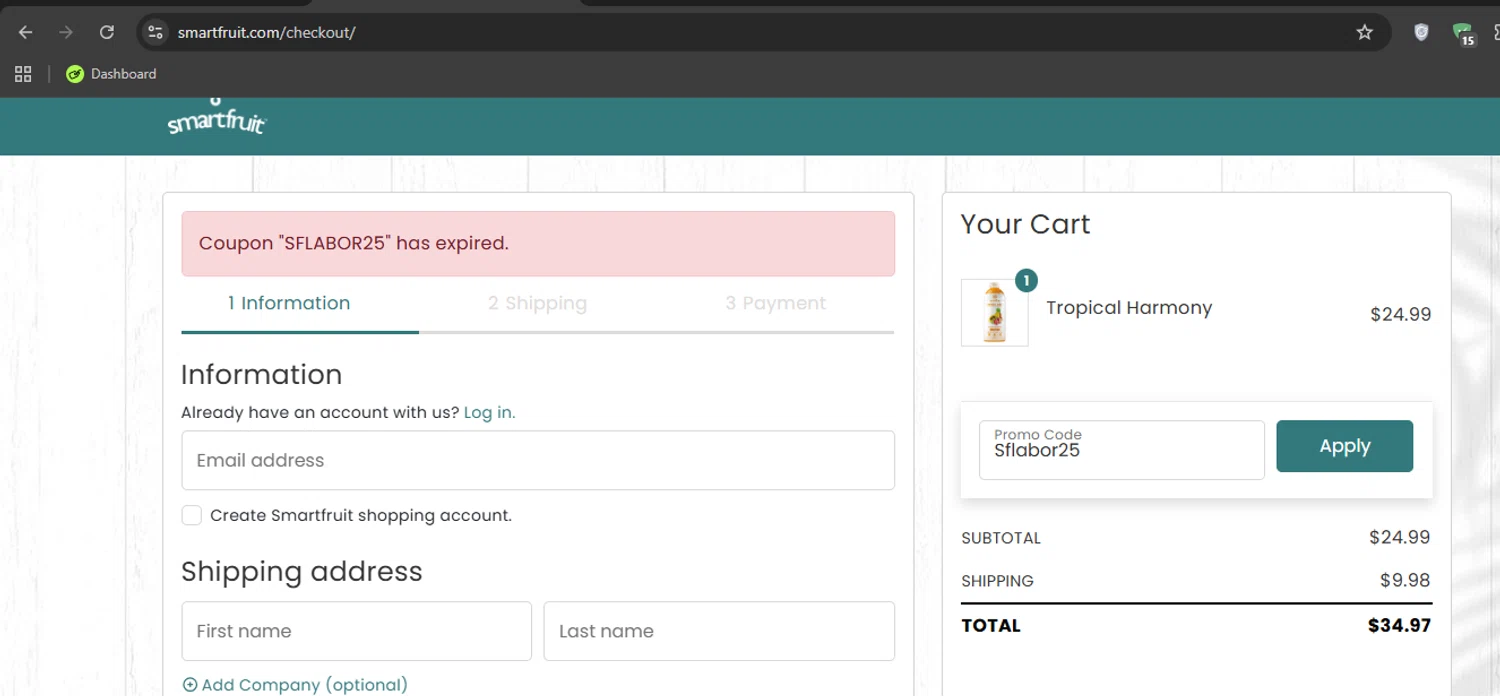
Task: Click the quantity badge on the cart item
Action: click(x=1026, y=281)
